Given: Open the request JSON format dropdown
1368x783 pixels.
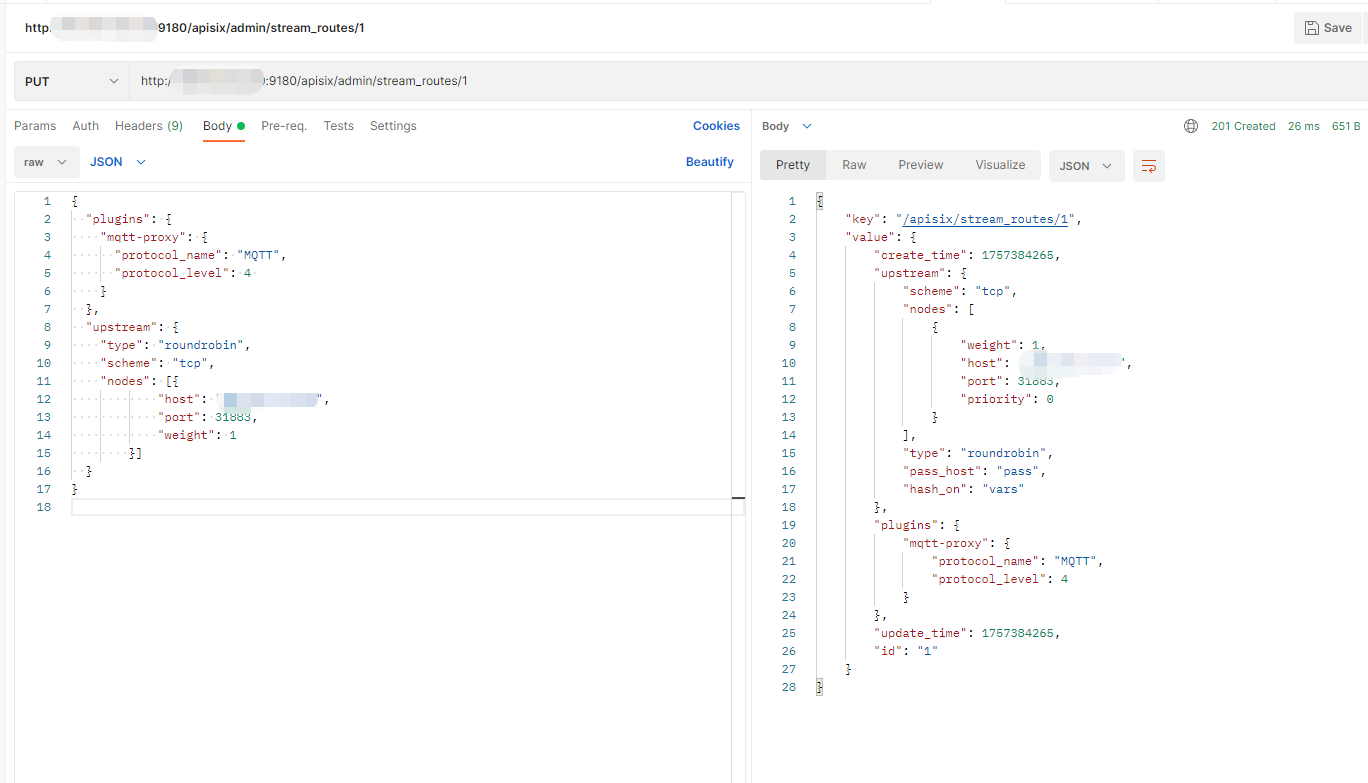Looking at the screenshot, I should point(118,162).
